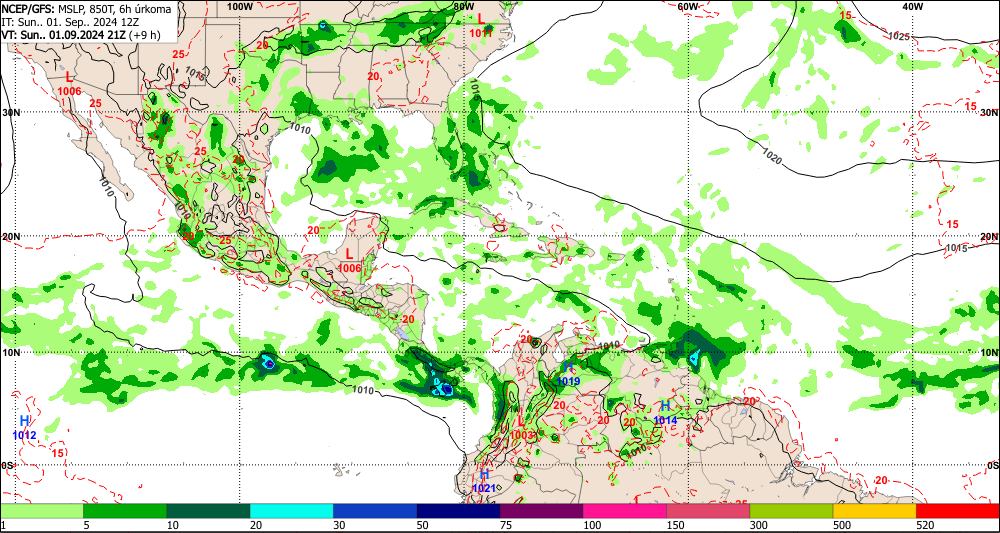Click the red "L 1011" low pressure marker
The height and width of the screenshot is (533, 1000).
(482, 26)
